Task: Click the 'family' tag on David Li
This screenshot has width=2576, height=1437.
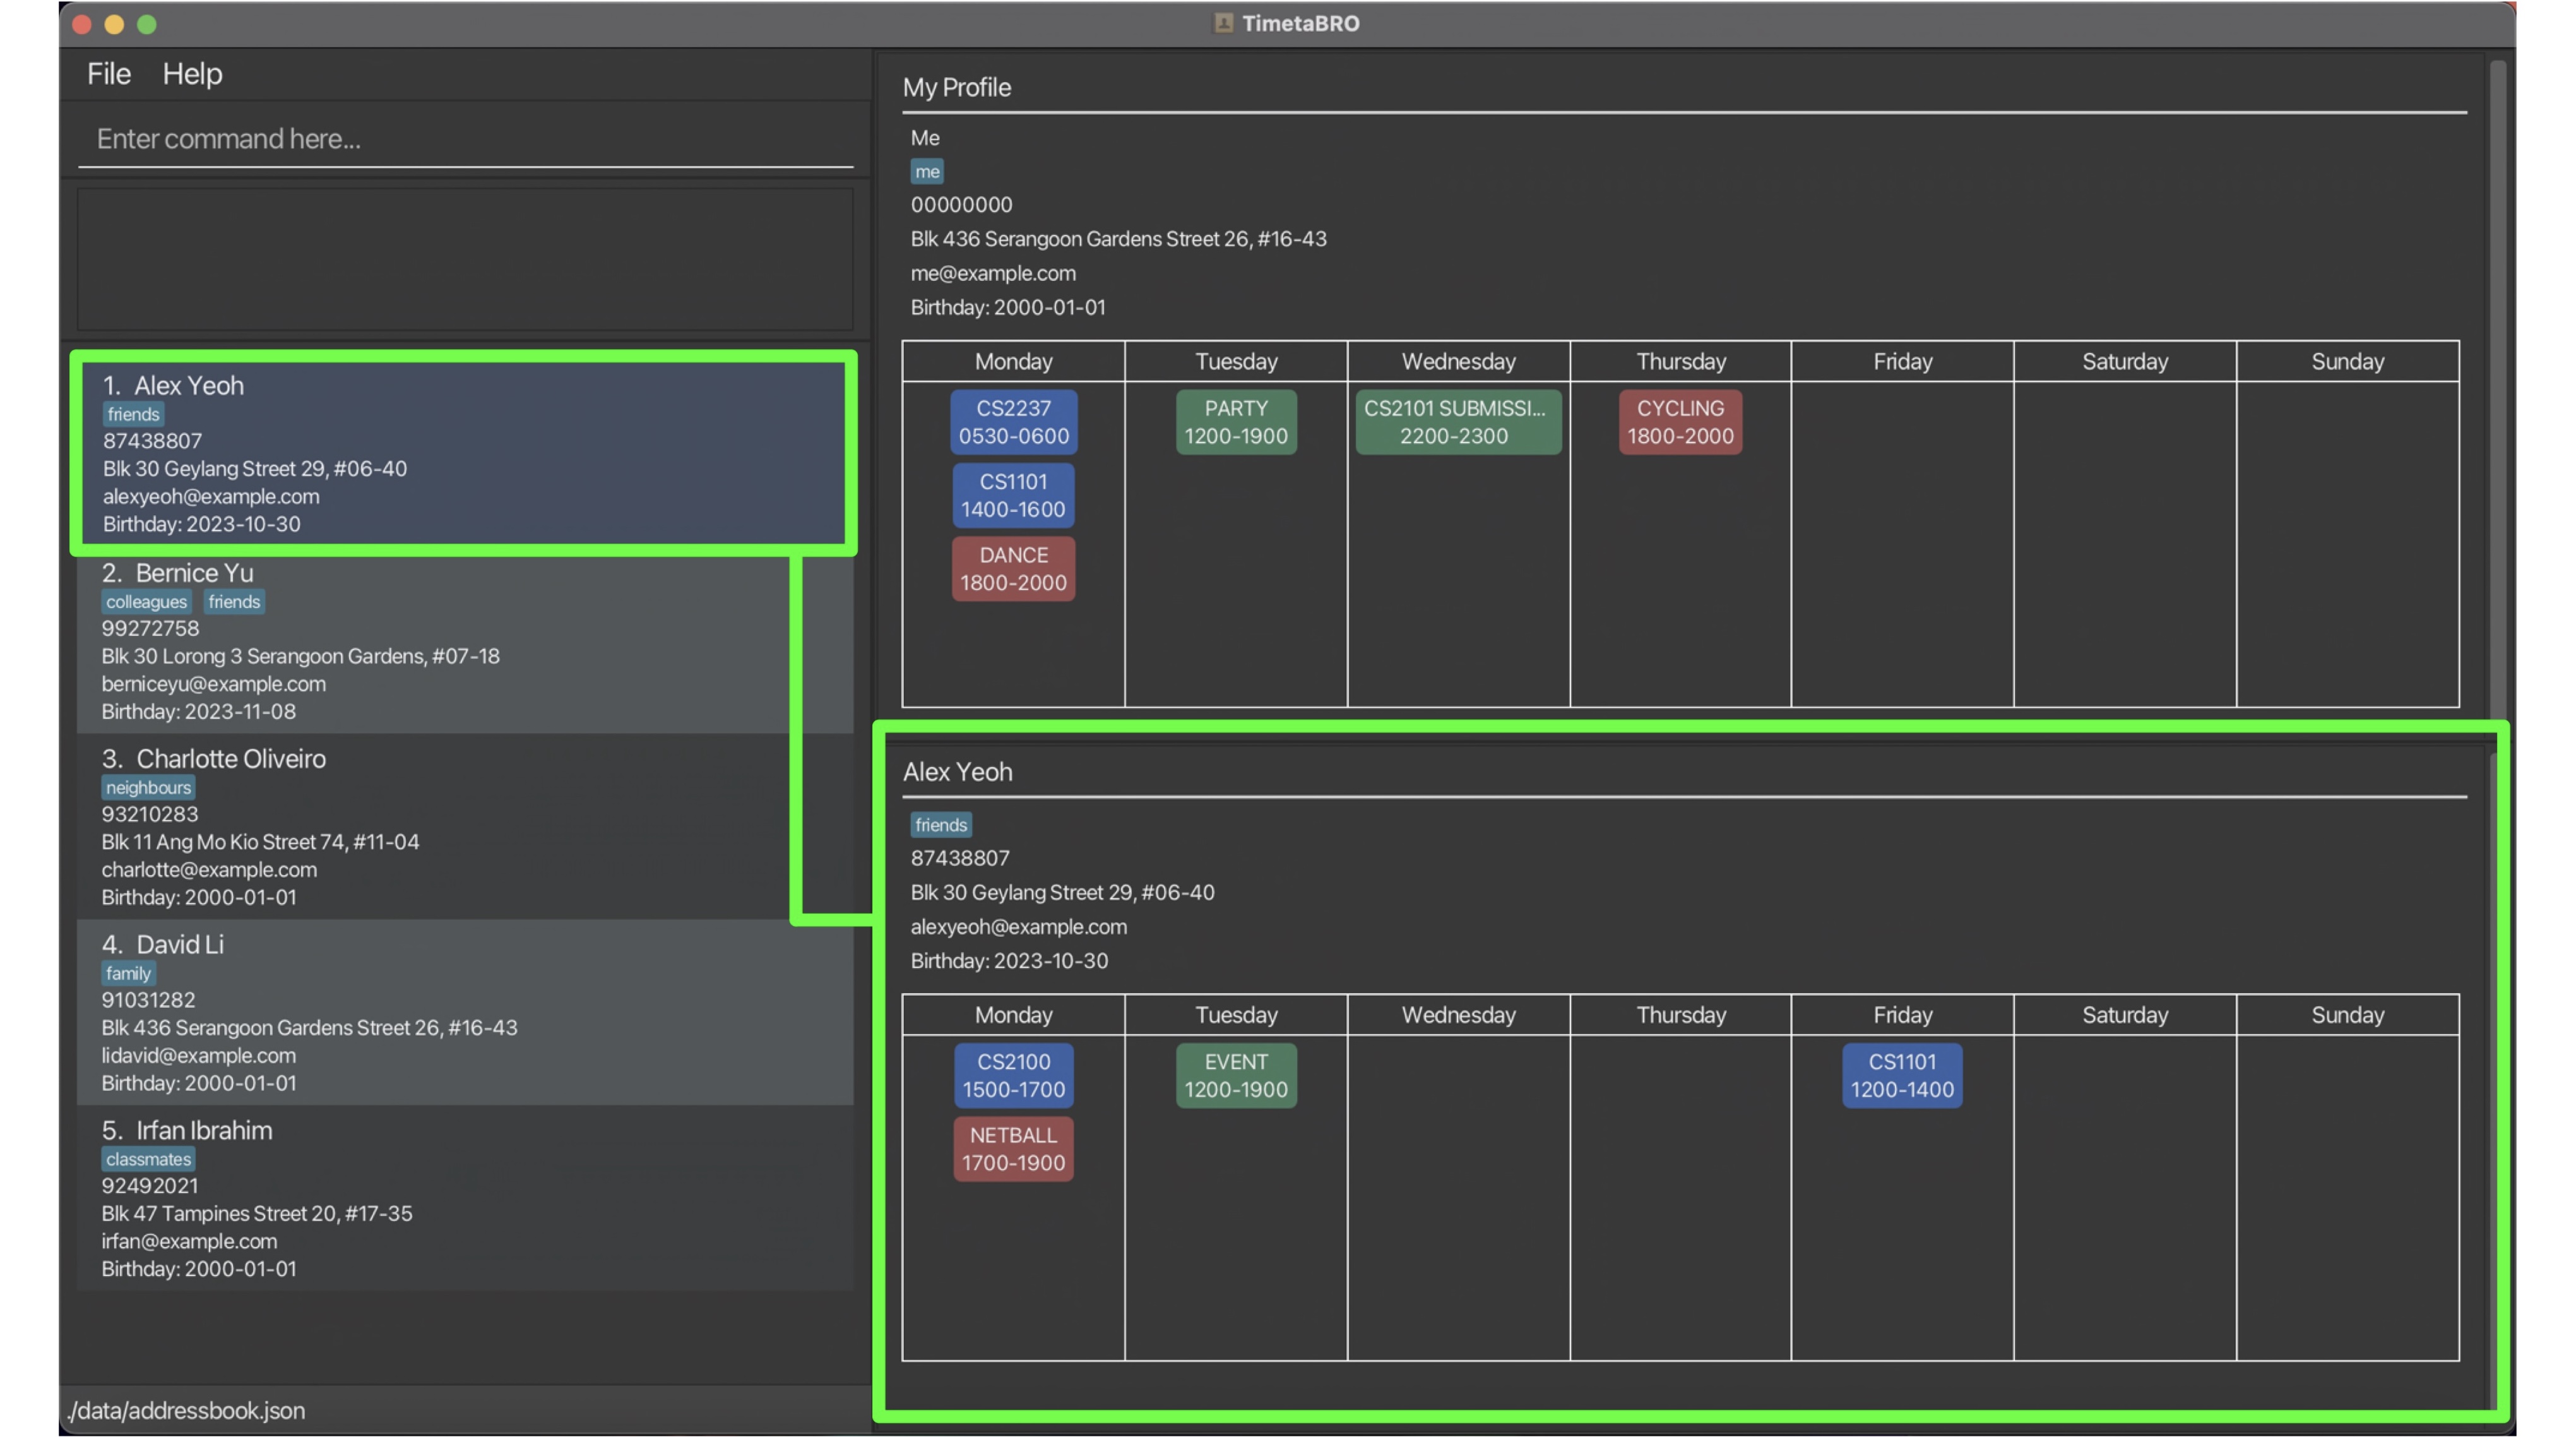Action: pos(128,974)
